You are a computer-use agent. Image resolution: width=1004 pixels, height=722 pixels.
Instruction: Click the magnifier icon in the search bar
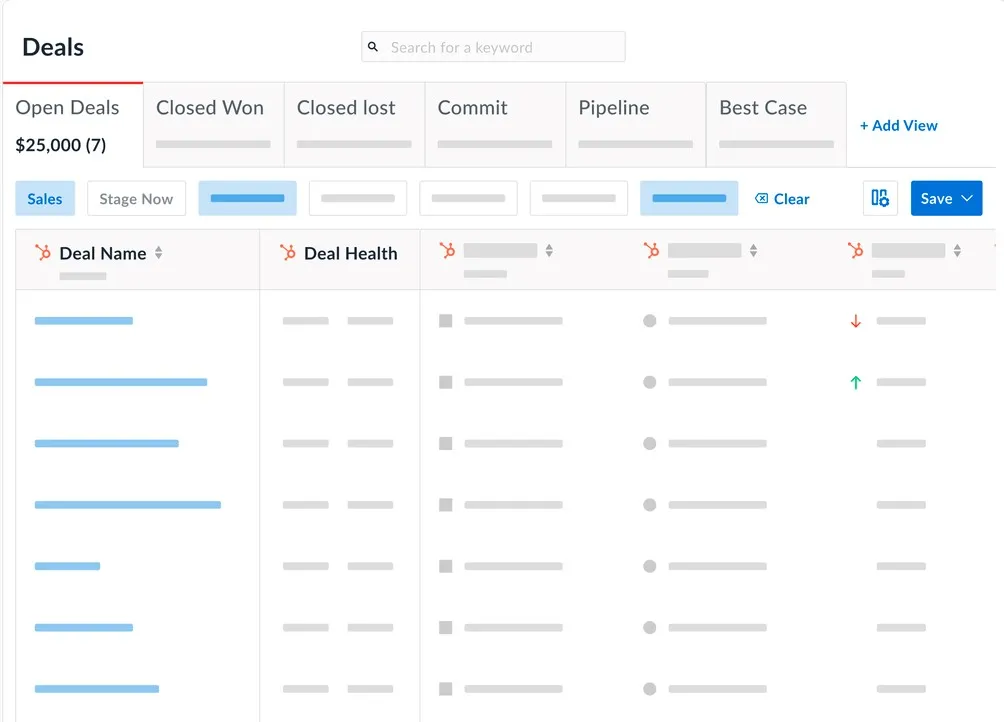pyautogui.click(x=373, y=47)
